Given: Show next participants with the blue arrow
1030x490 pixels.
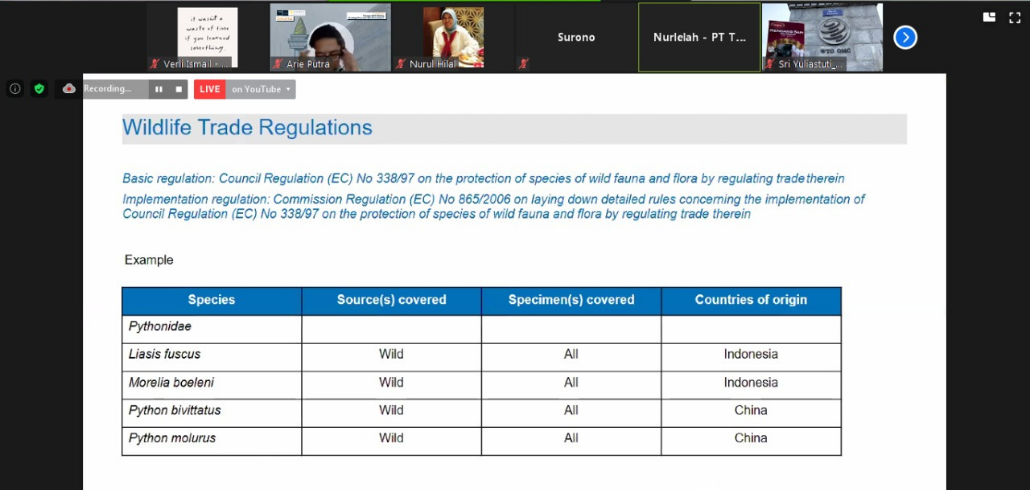Looking at the screenshot, I should [x=905, y=38].
